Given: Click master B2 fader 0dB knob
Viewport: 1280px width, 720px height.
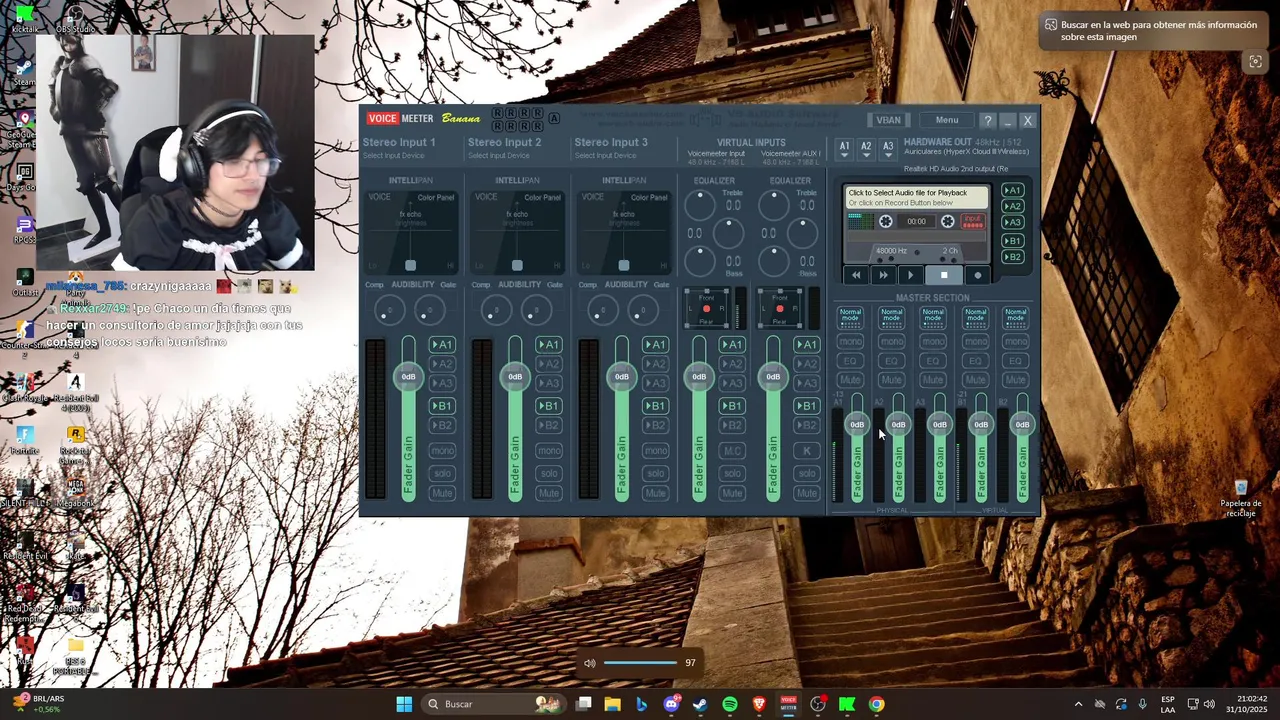Looking at the screenshot, I should point(1022,424).
